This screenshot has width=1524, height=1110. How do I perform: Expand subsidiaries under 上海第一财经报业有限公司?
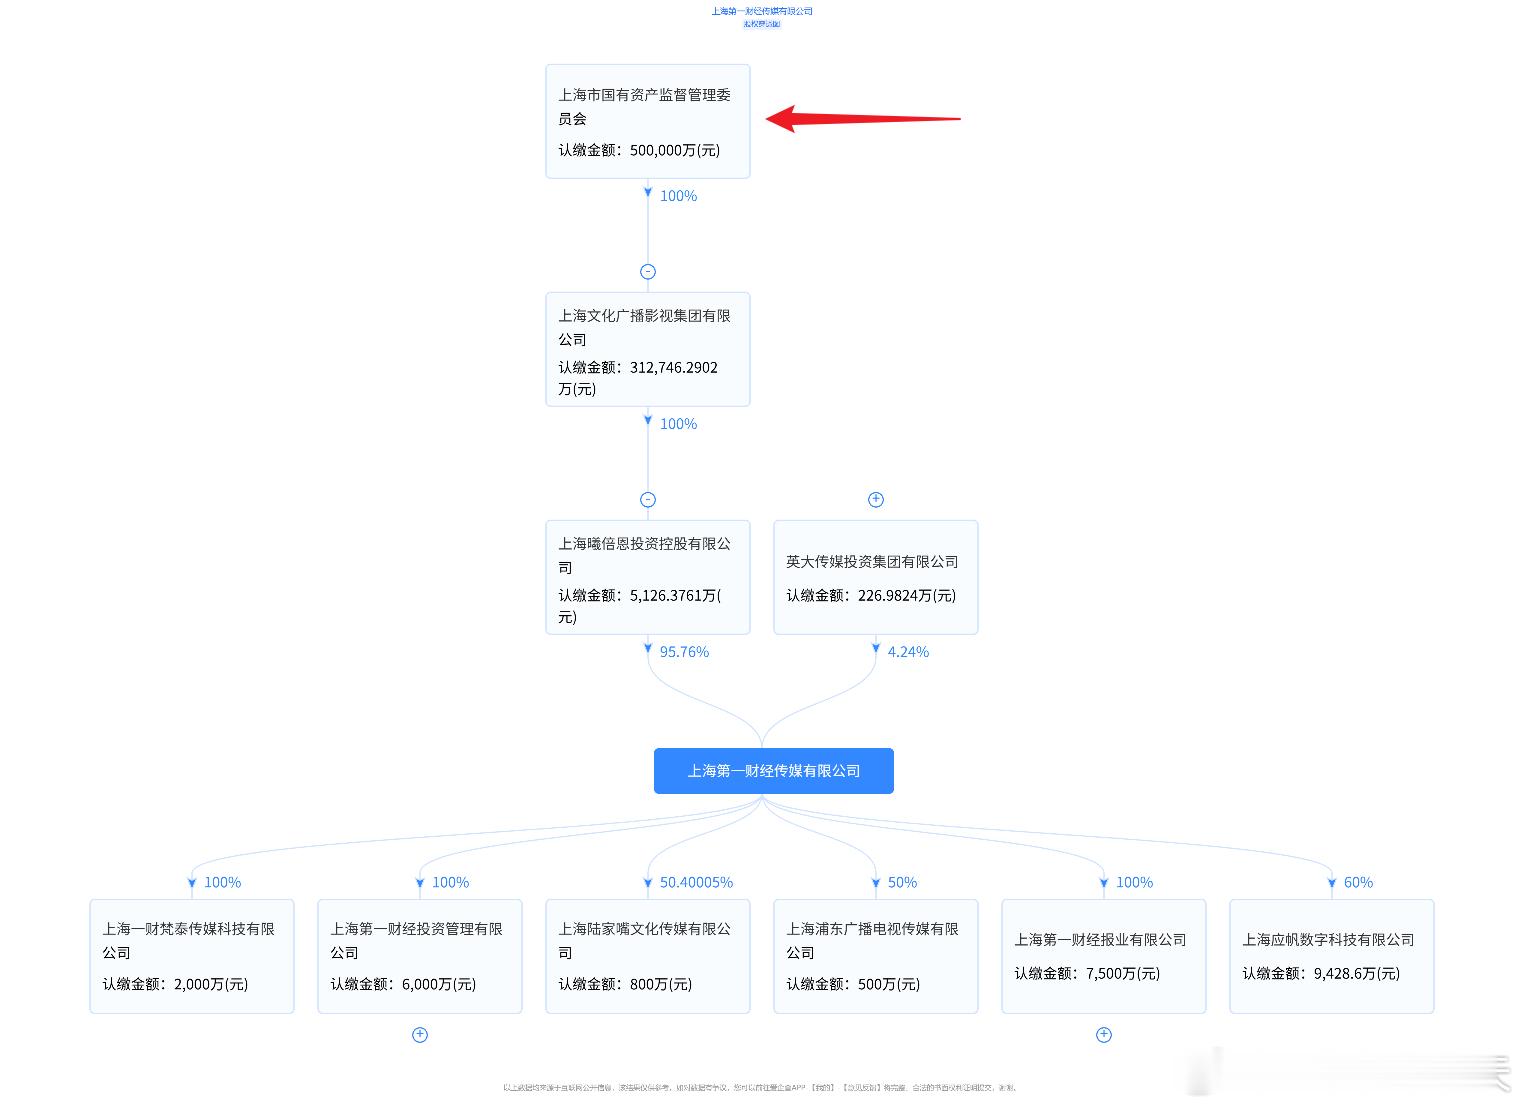point(1104,1035)
